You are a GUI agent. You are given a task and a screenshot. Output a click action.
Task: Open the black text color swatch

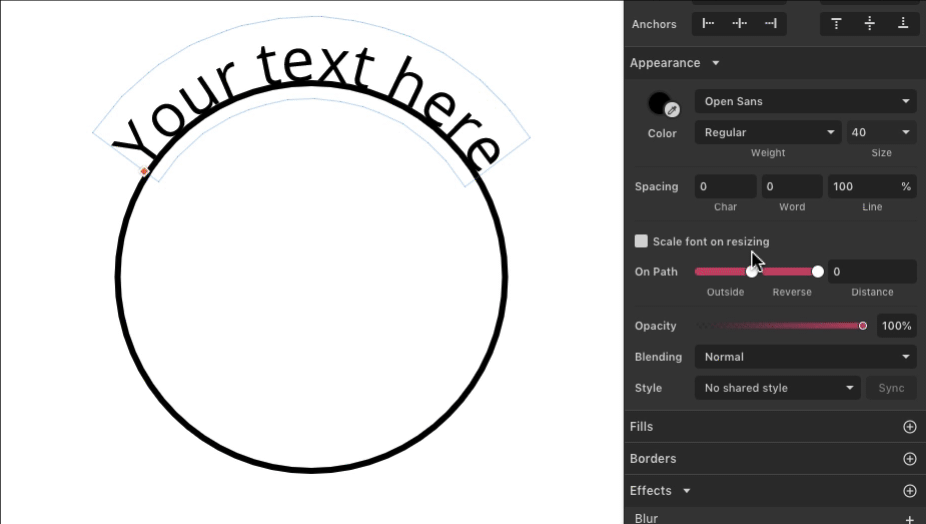659,102
